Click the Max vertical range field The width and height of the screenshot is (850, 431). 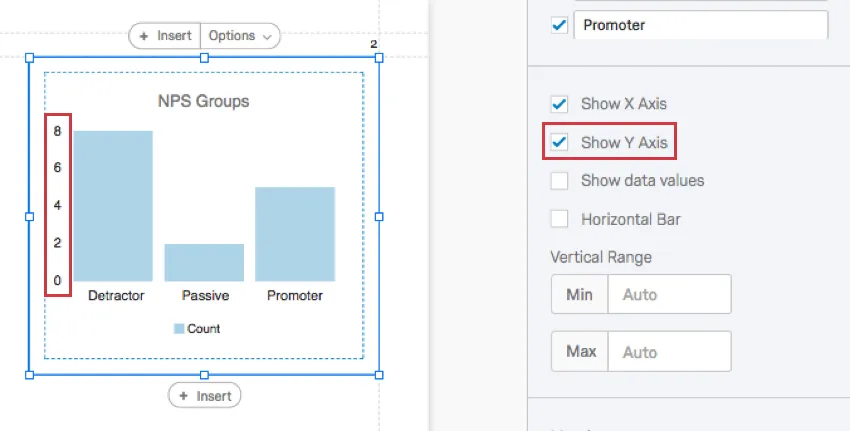tap(669, 352)
